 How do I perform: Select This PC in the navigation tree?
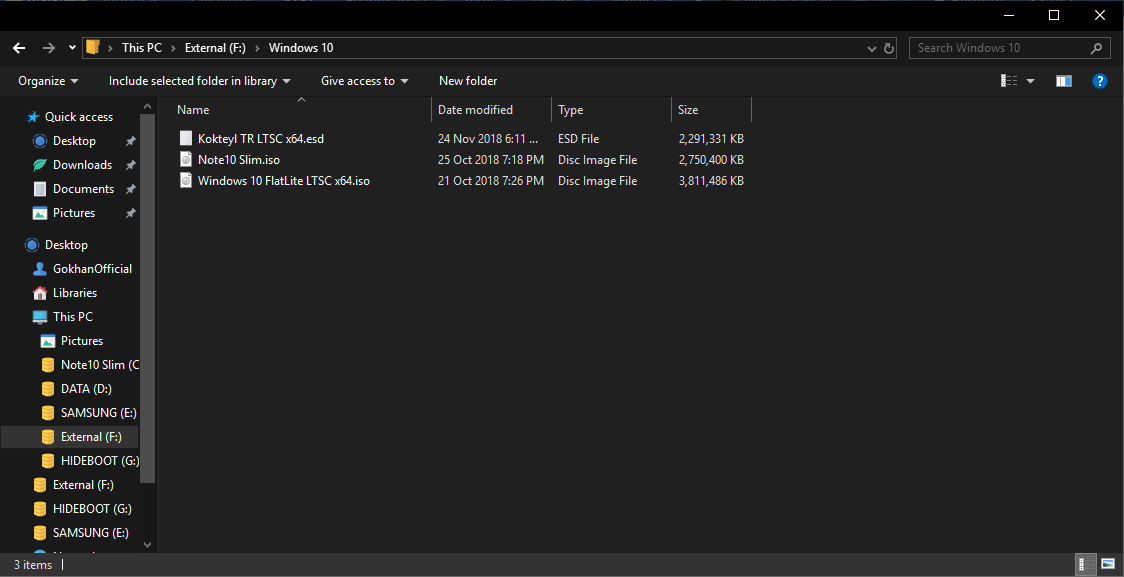pyautogui.click(x=72, y=317)
